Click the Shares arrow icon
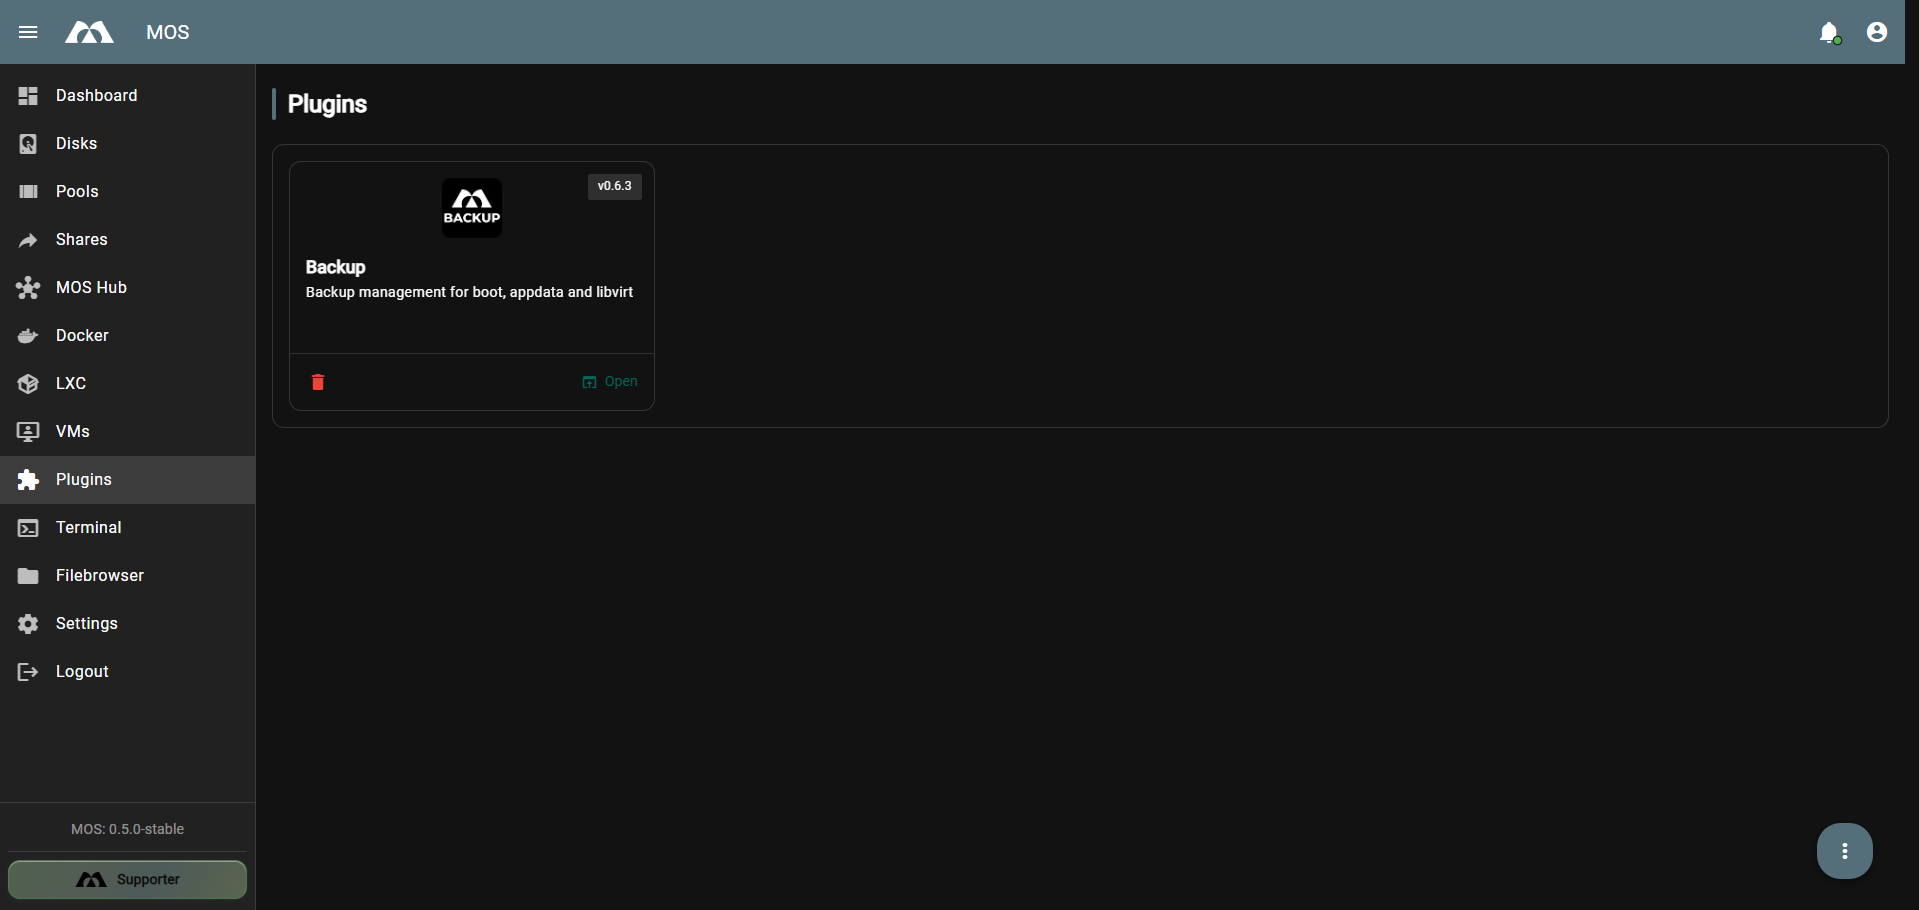 tap(28, 240)
